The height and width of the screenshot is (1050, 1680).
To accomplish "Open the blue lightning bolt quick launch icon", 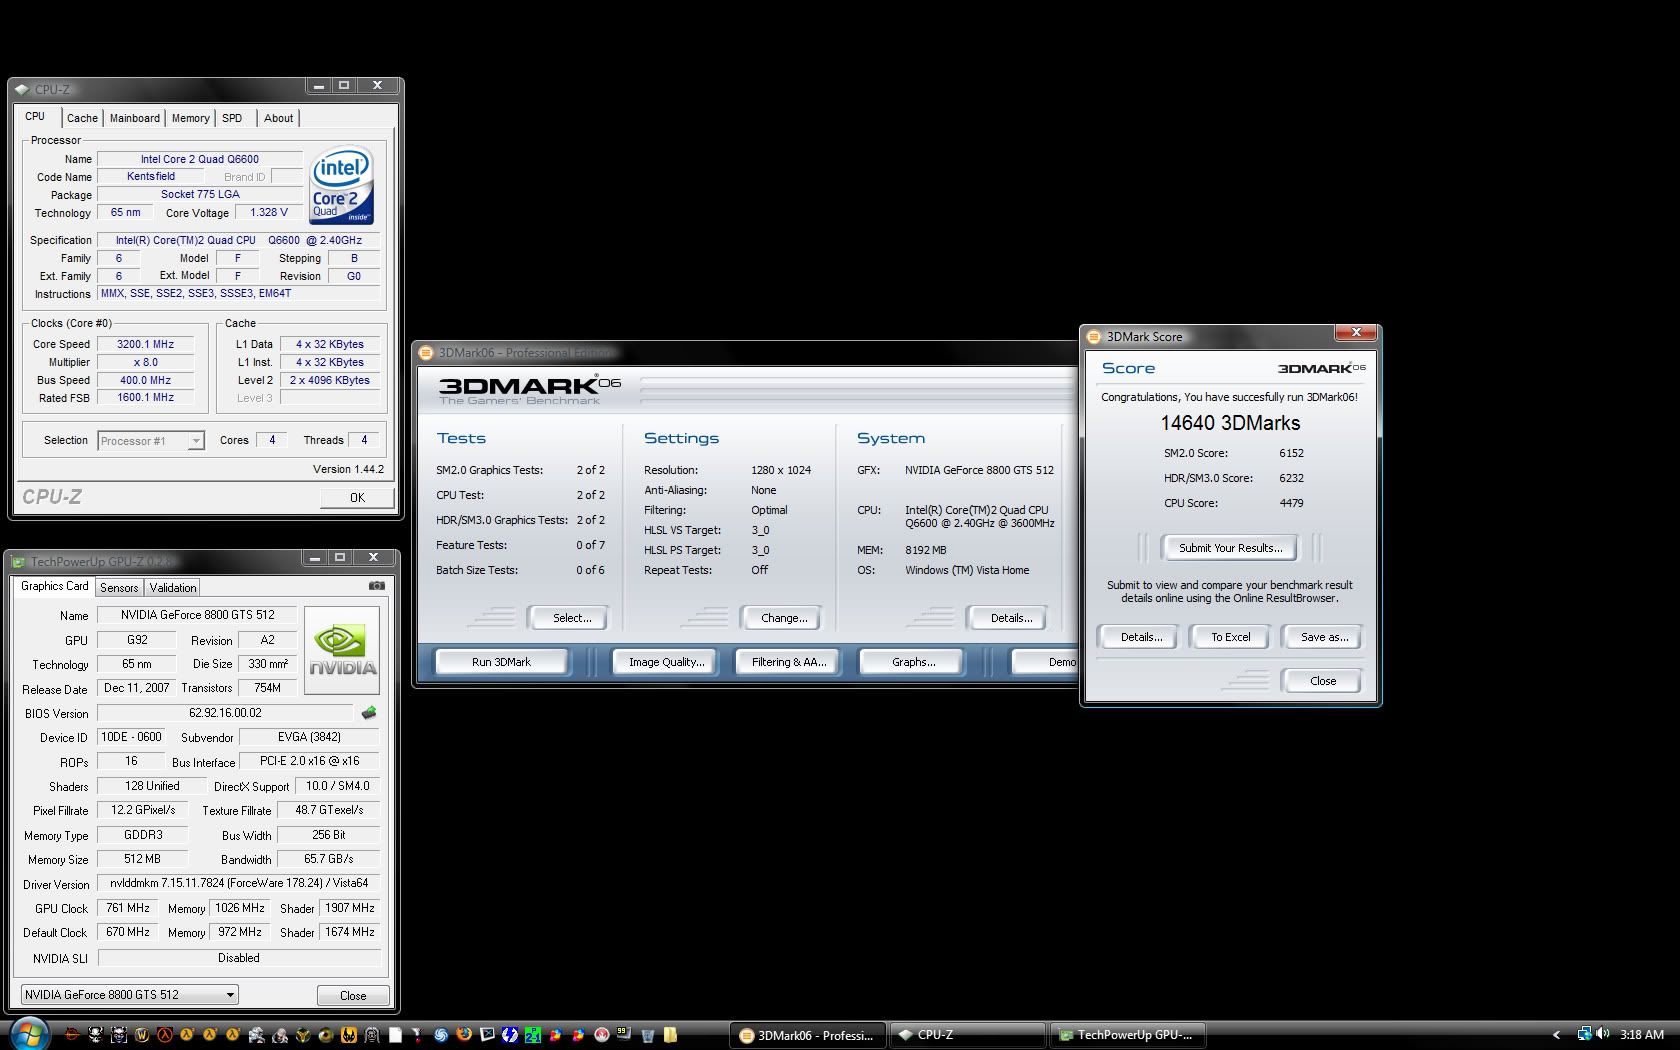I will click(x=509, y=1035).
